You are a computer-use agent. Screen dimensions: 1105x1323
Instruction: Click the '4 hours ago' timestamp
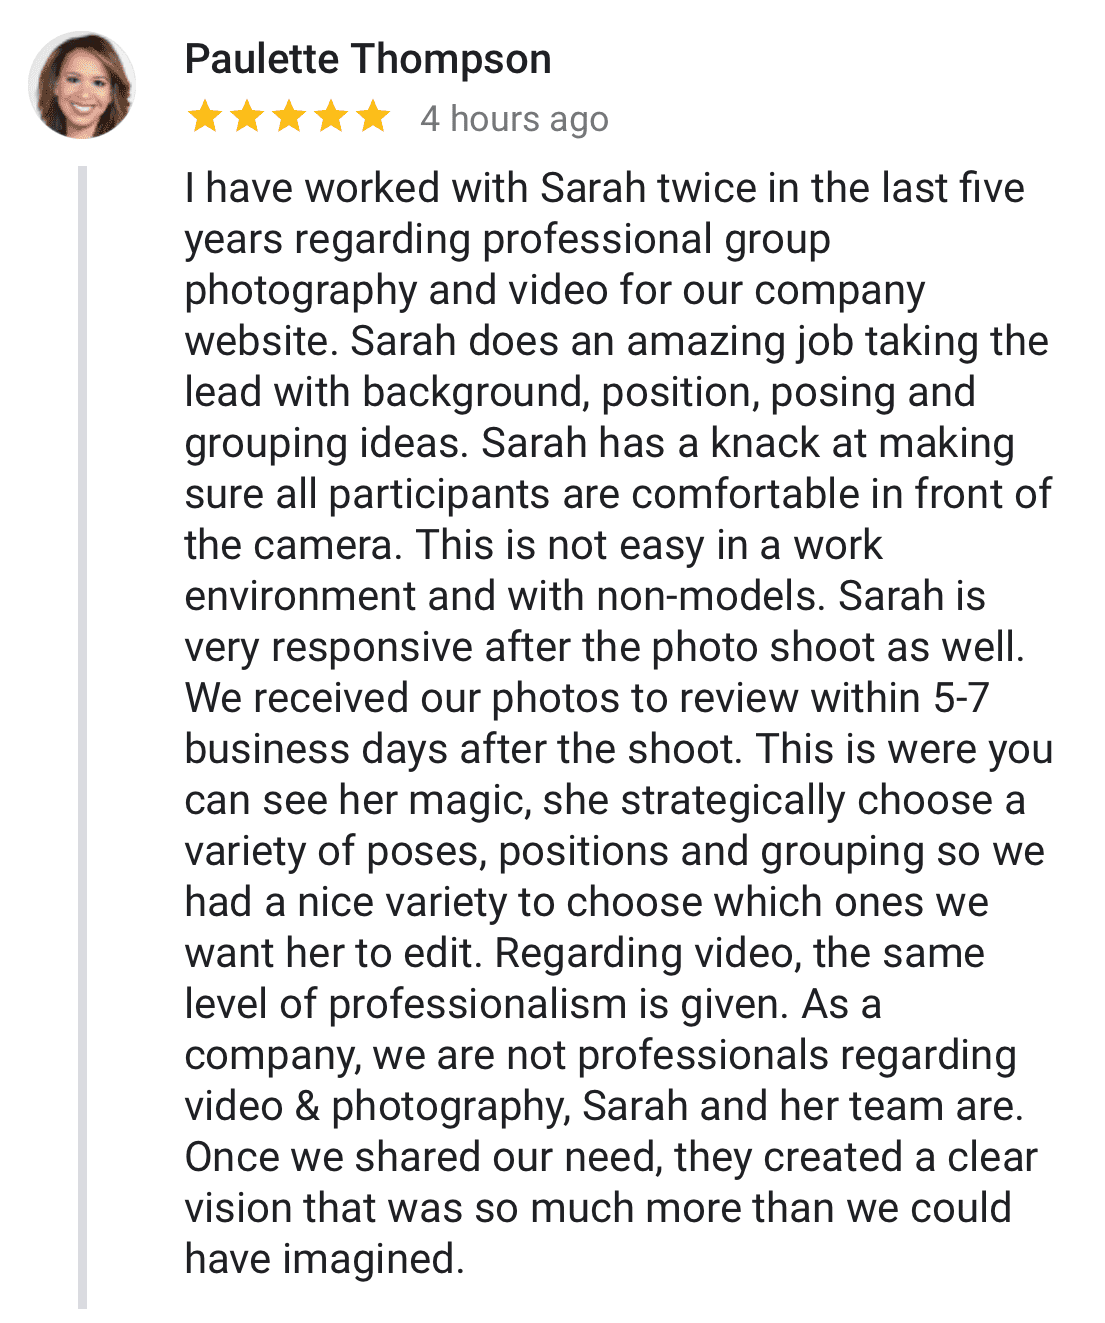(x=514, y=119)
